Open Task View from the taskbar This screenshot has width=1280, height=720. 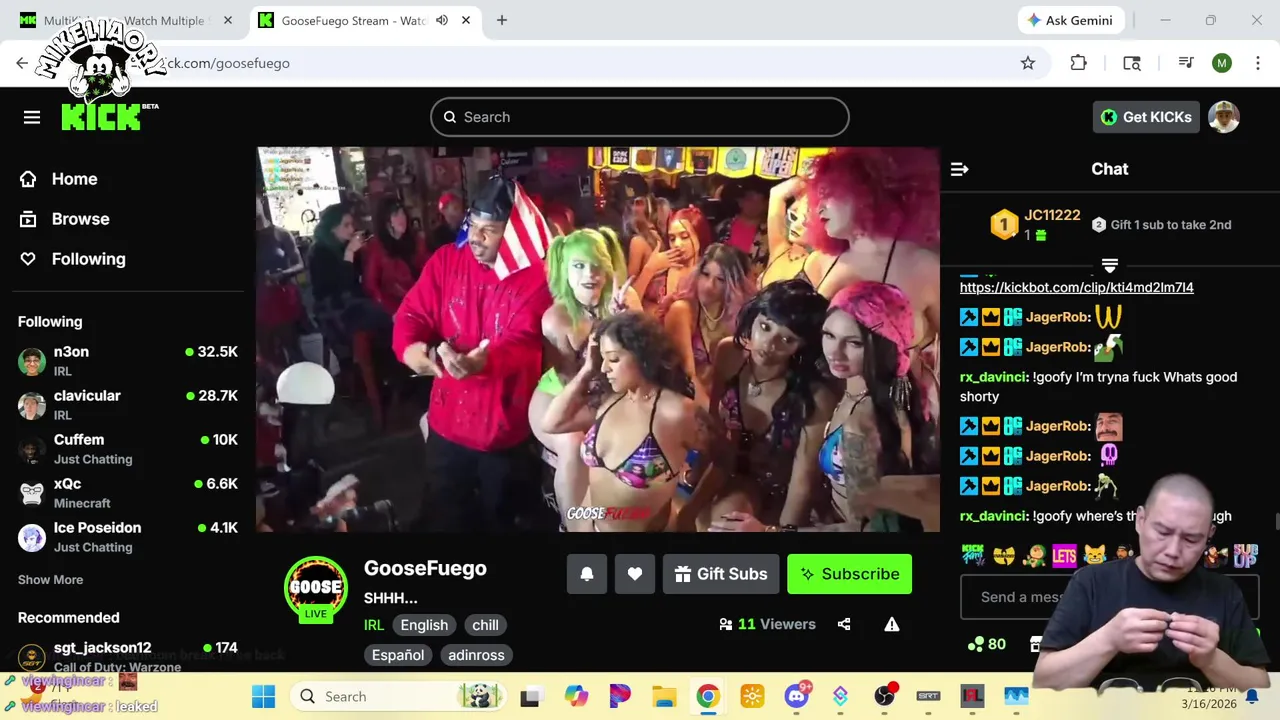click(530, 697)
